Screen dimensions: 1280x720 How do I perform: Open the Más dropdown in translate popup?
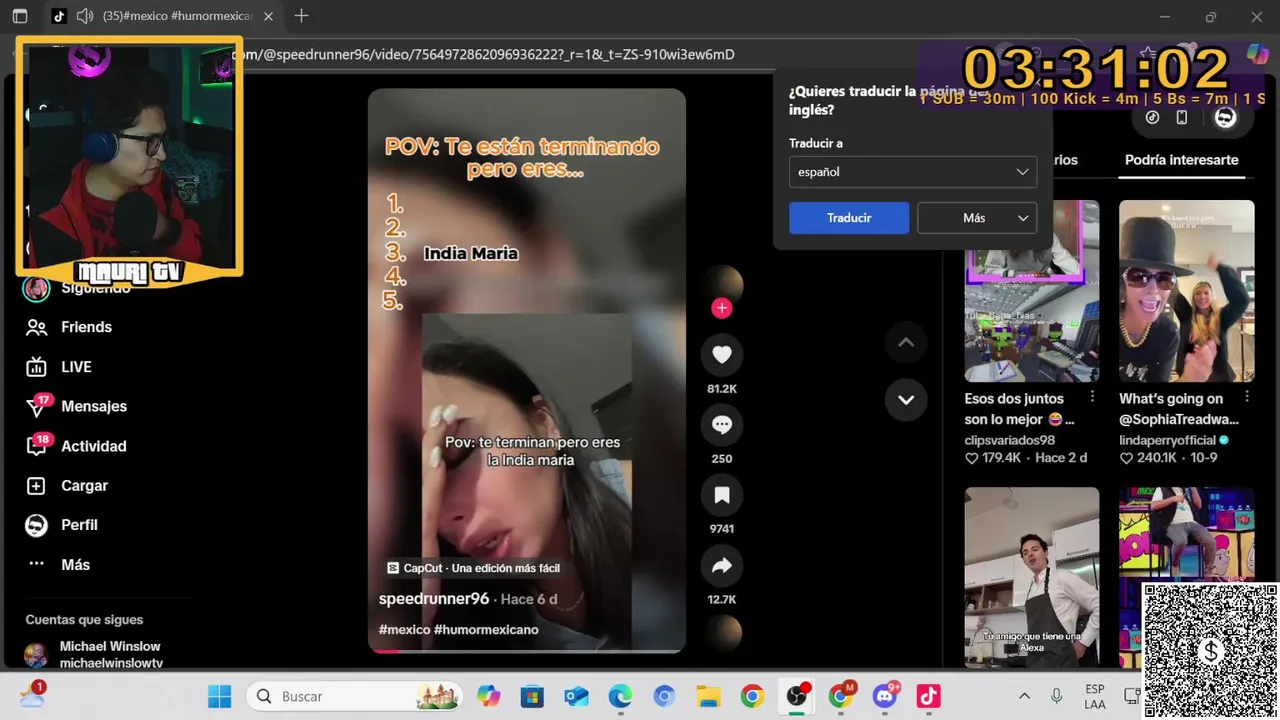pyautogui.click(x=976, y=218)
